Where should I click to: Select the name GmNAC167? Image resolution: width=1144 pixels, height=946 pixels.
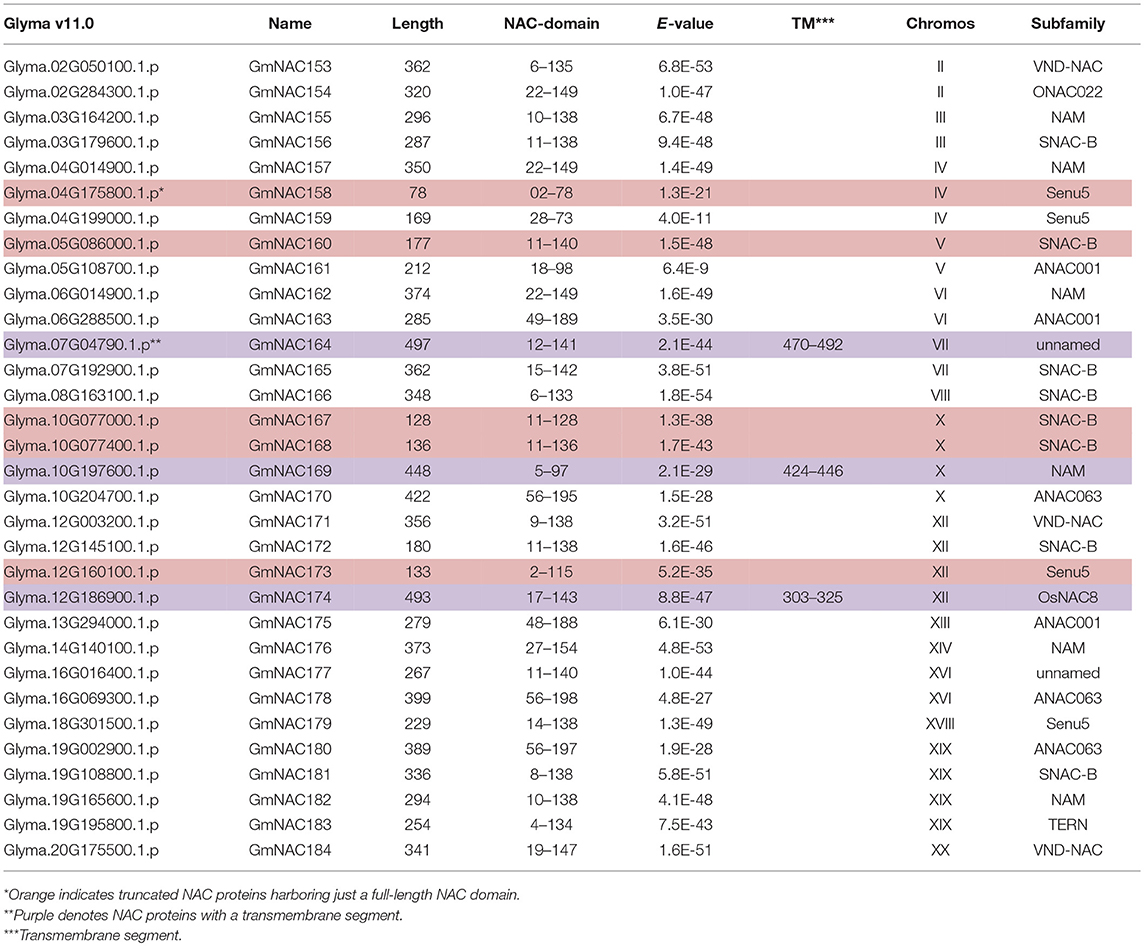click(x=290, y=420)
